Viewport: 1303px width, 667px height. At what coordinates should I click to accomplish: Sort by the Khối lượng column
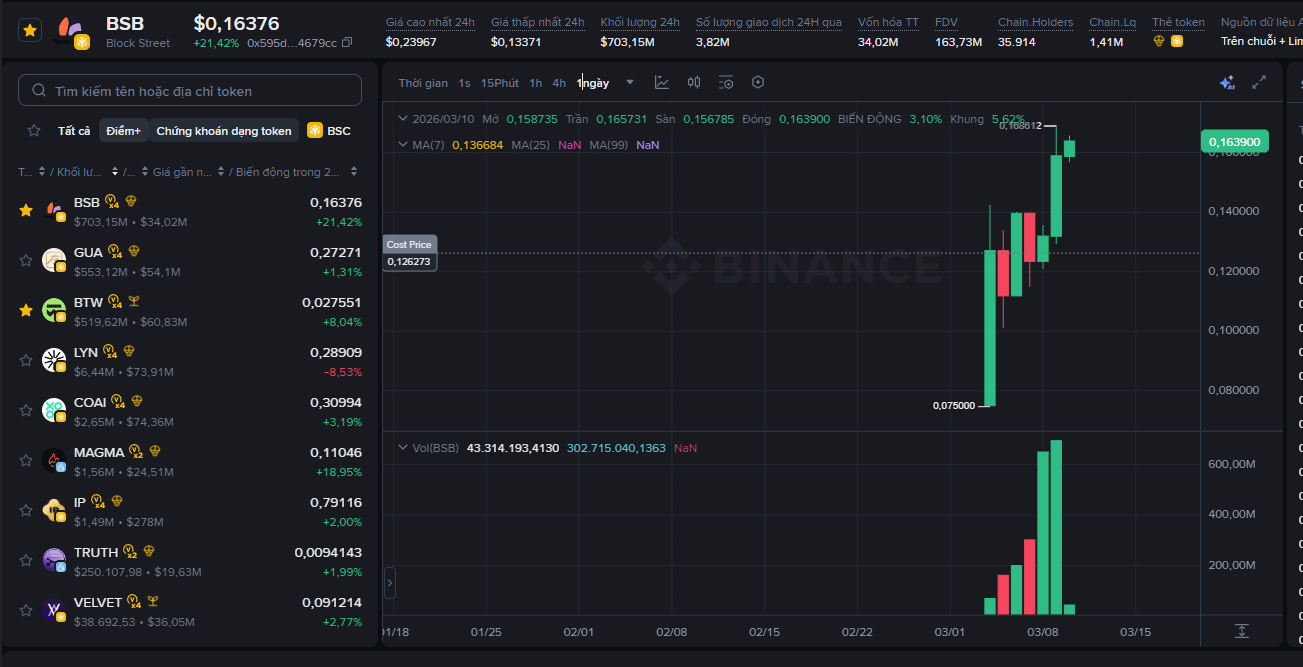[x=87, y=172]
